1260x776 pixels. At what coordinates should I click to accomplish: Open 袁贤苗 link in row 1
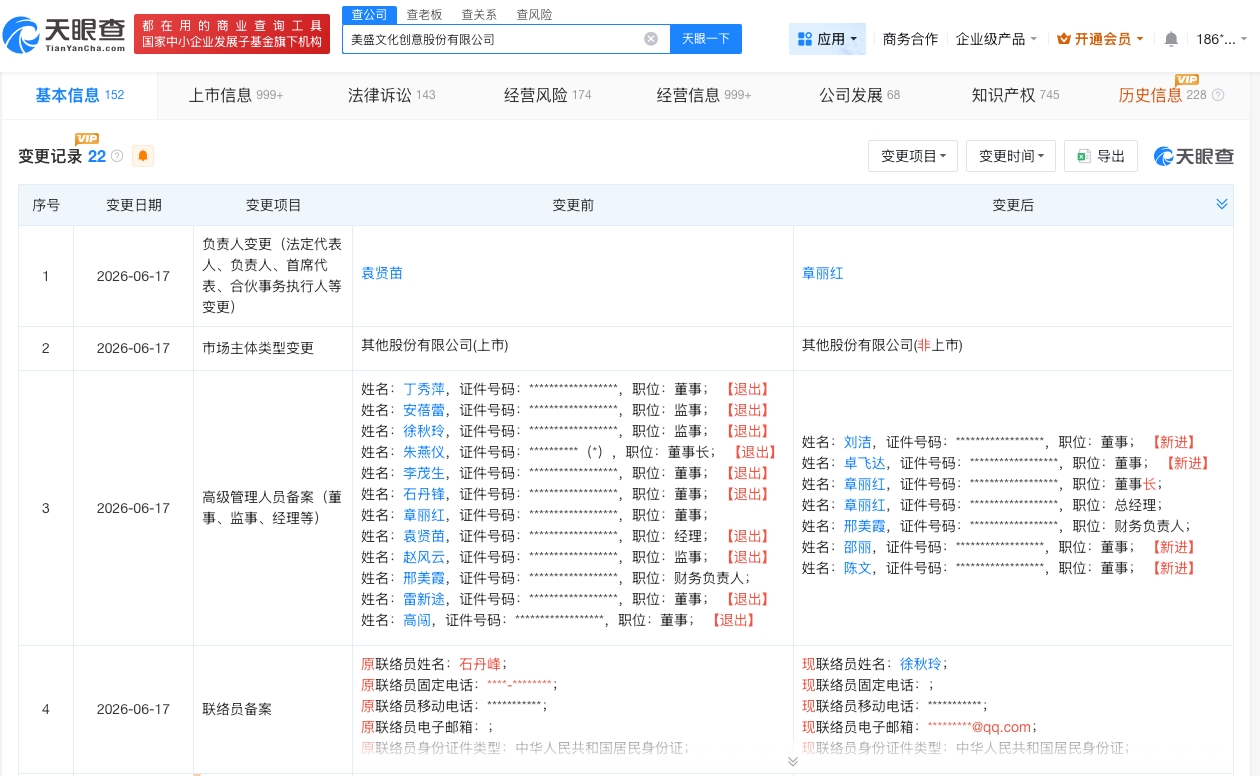click(x=382, y=273)
